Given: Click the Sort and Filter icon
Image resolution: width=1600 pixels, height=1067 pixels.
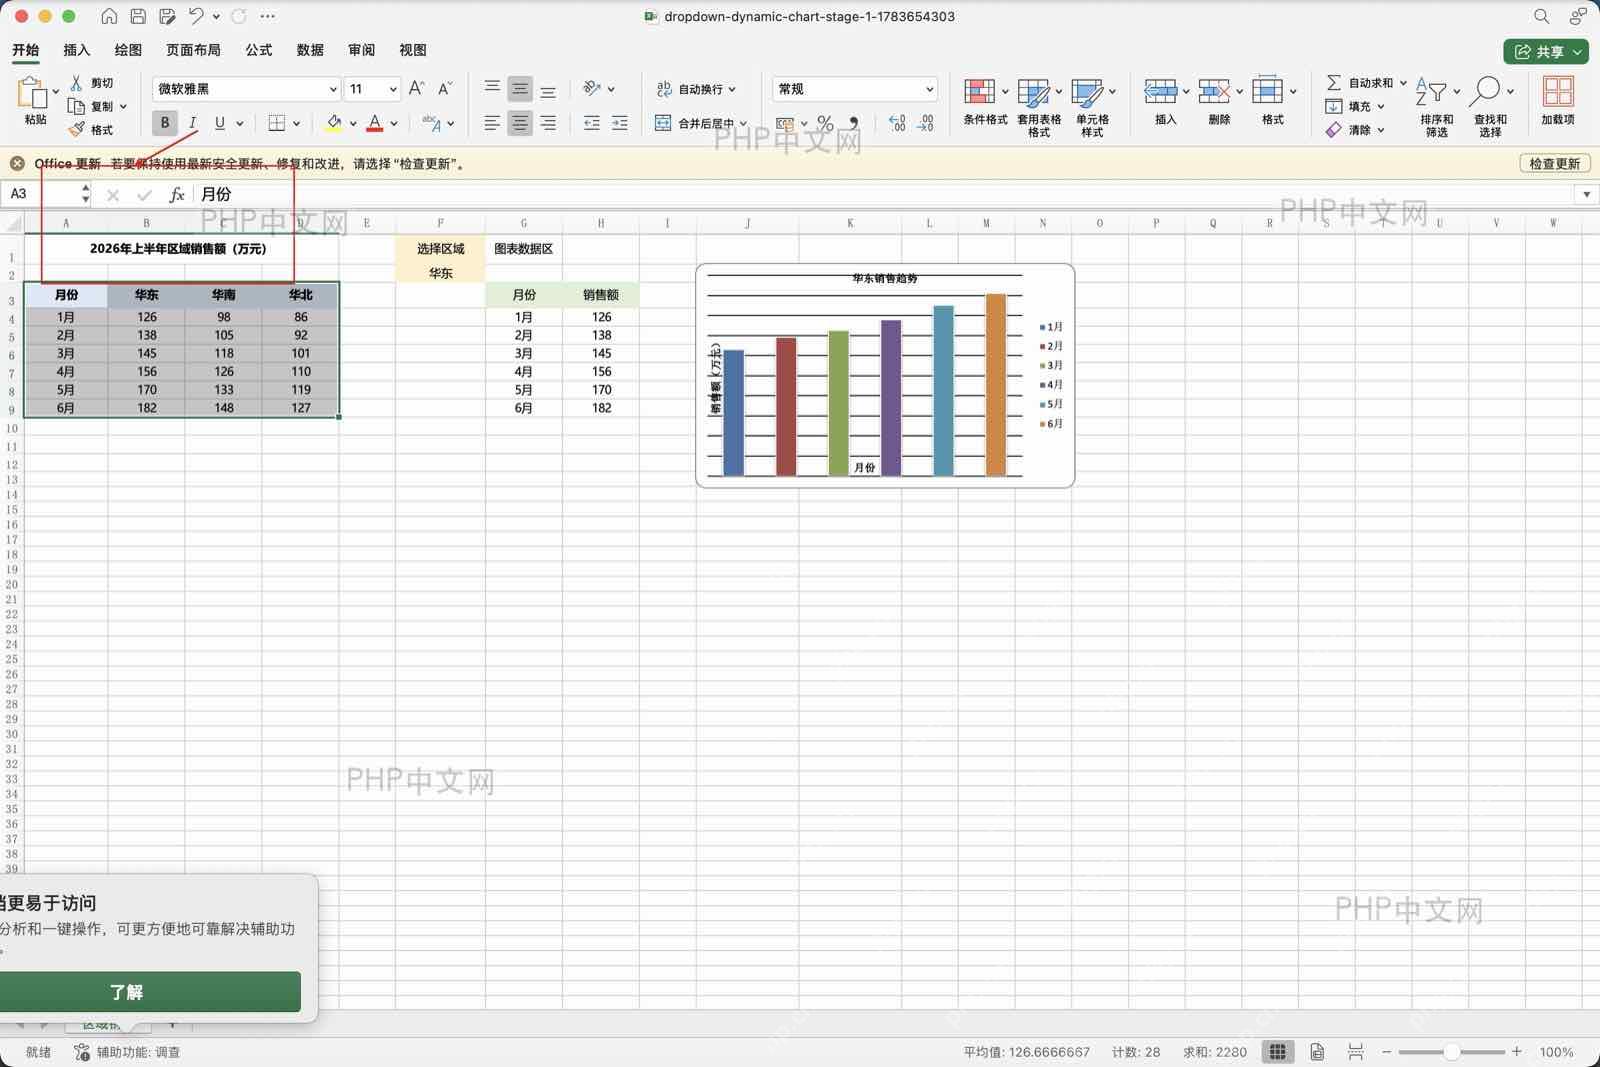Looking at the screenshot, I should click(x=1431, y=92).
